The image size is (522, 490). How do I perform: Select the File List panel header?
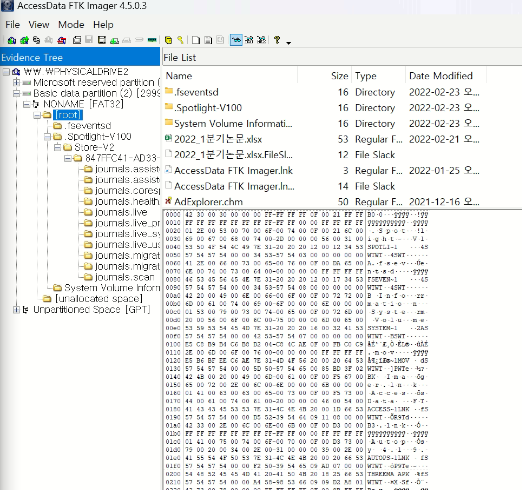click(x=342, y=58)
